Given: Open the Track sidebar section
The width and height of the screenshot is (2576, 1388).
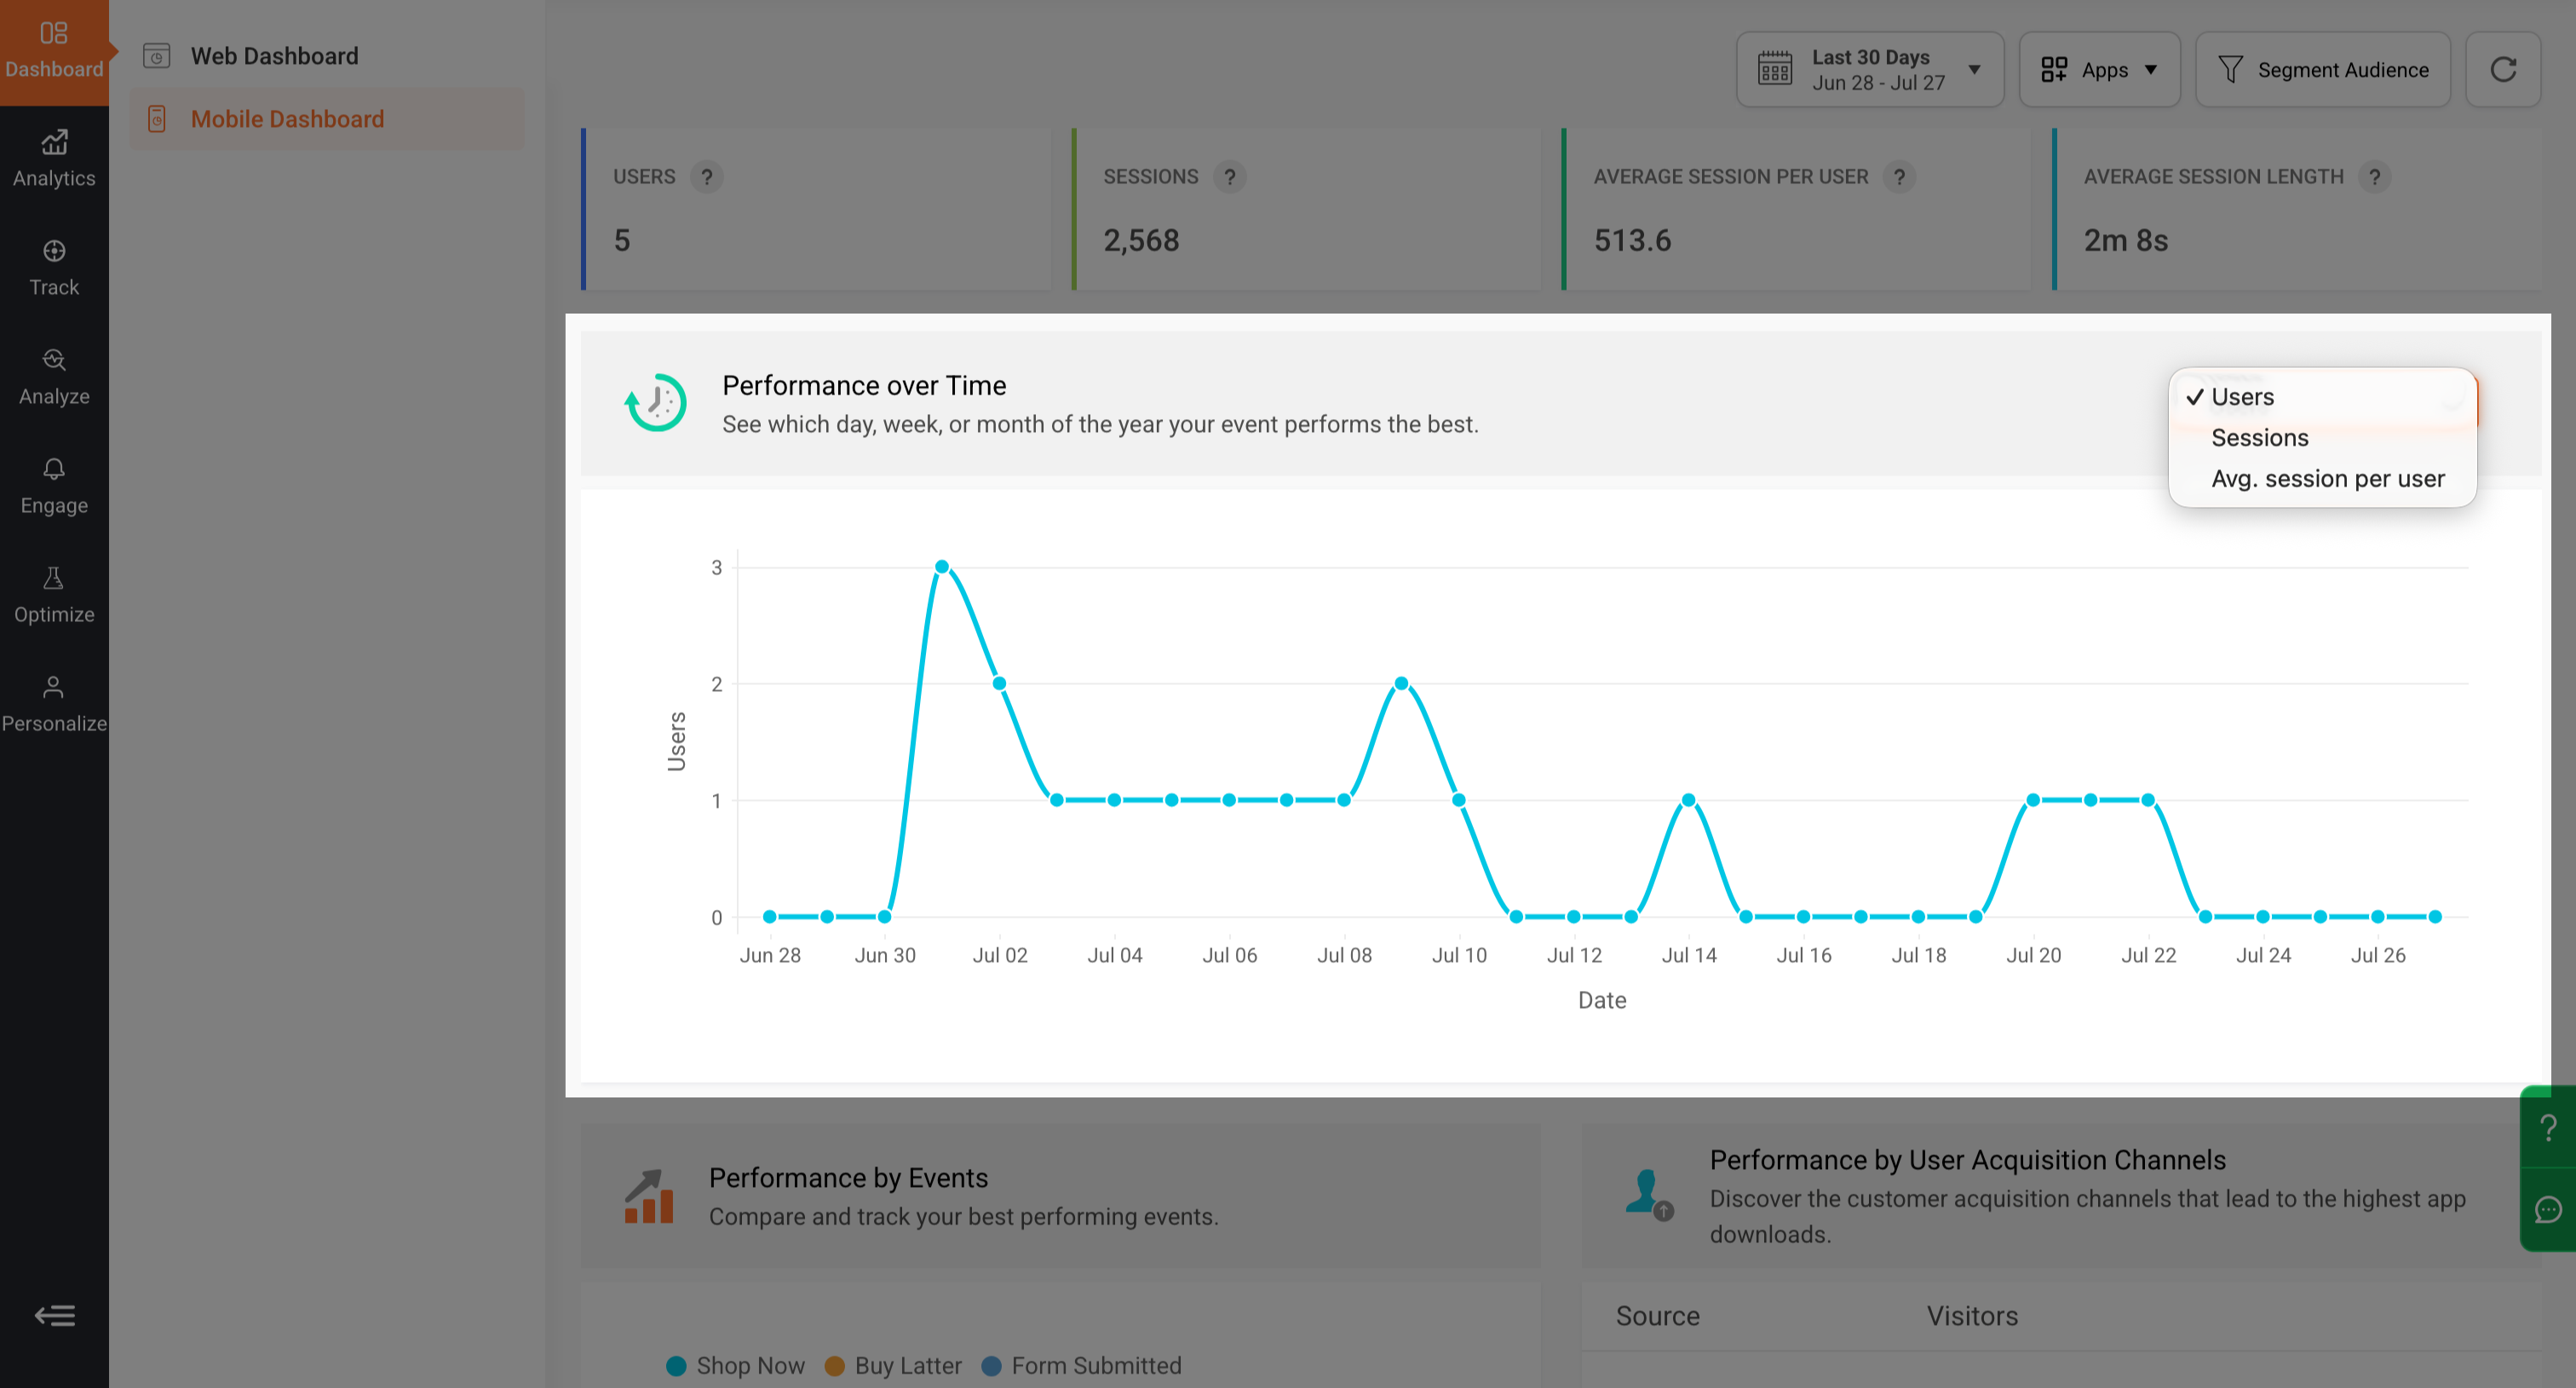Looking at the screenshot, I should [x=54, y=268].
